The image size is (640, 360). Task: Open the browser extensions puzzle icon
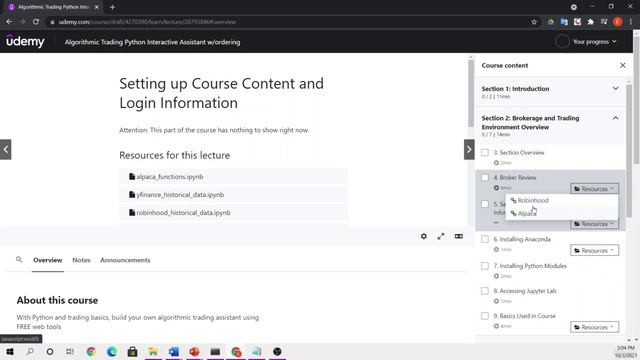tap(590, 22)
